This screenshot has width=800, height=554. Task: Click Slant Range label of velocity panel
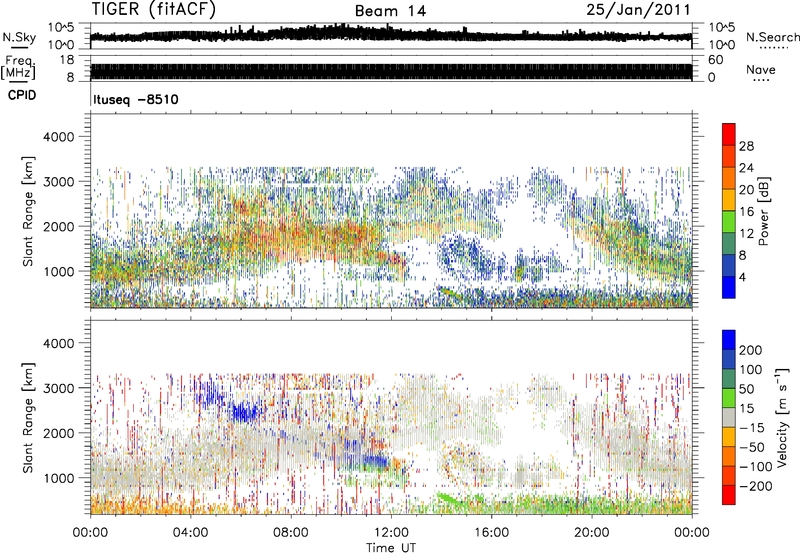click(x=28, y=418)
